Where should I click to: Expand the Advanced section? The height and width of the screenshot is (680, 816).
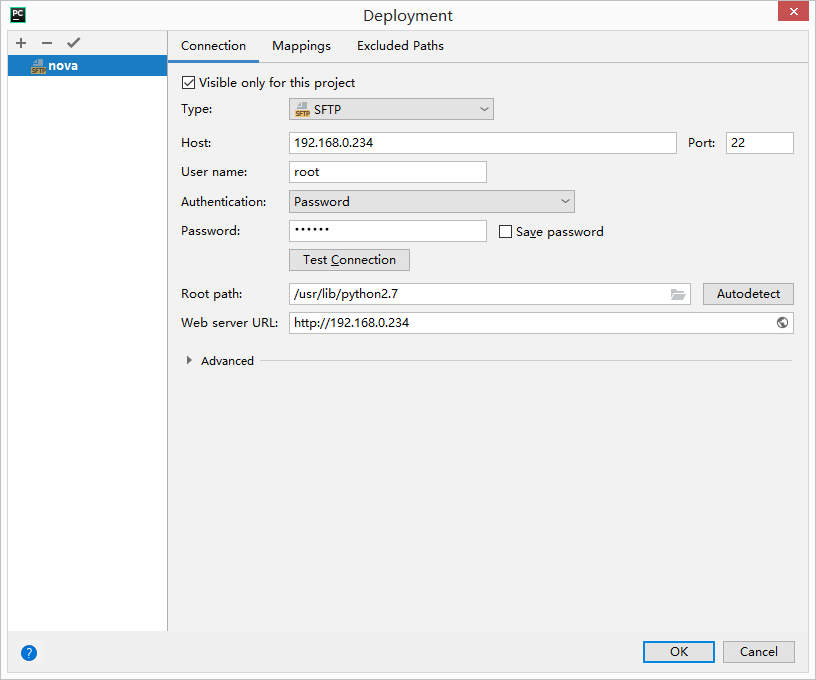pos(189,360)
